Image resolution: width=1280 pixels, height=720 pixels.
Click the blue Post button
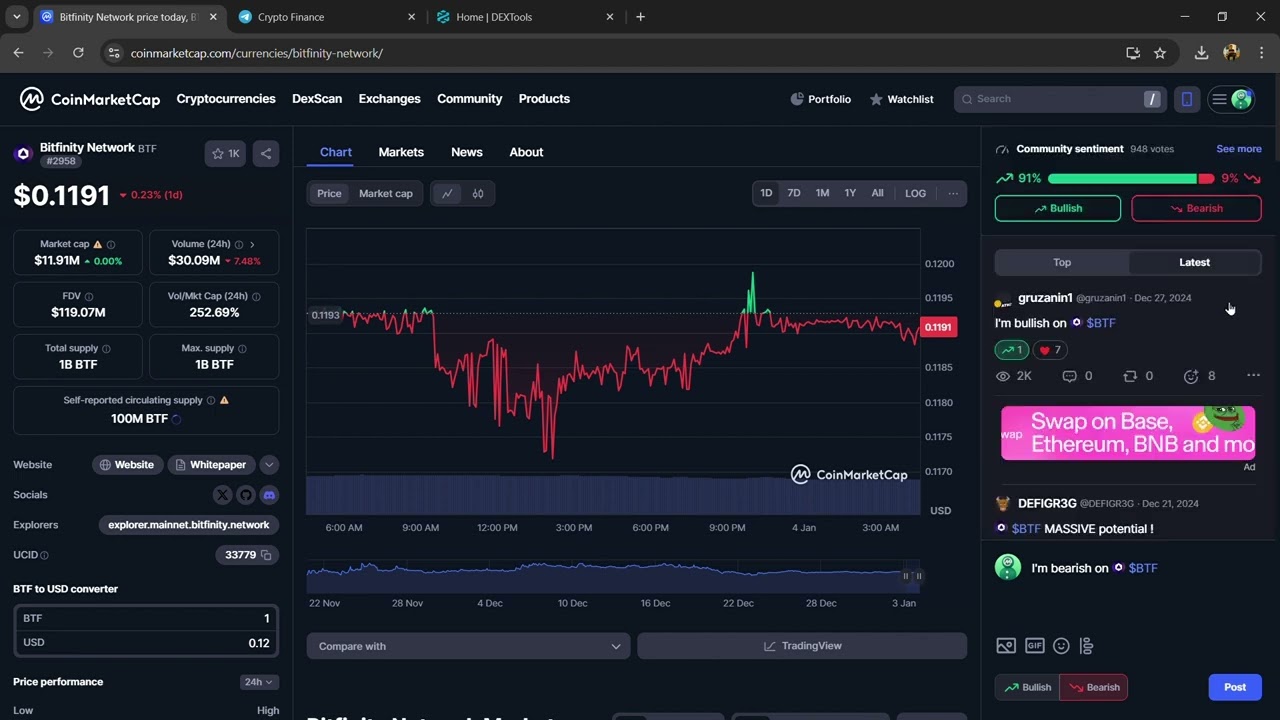1235,687
